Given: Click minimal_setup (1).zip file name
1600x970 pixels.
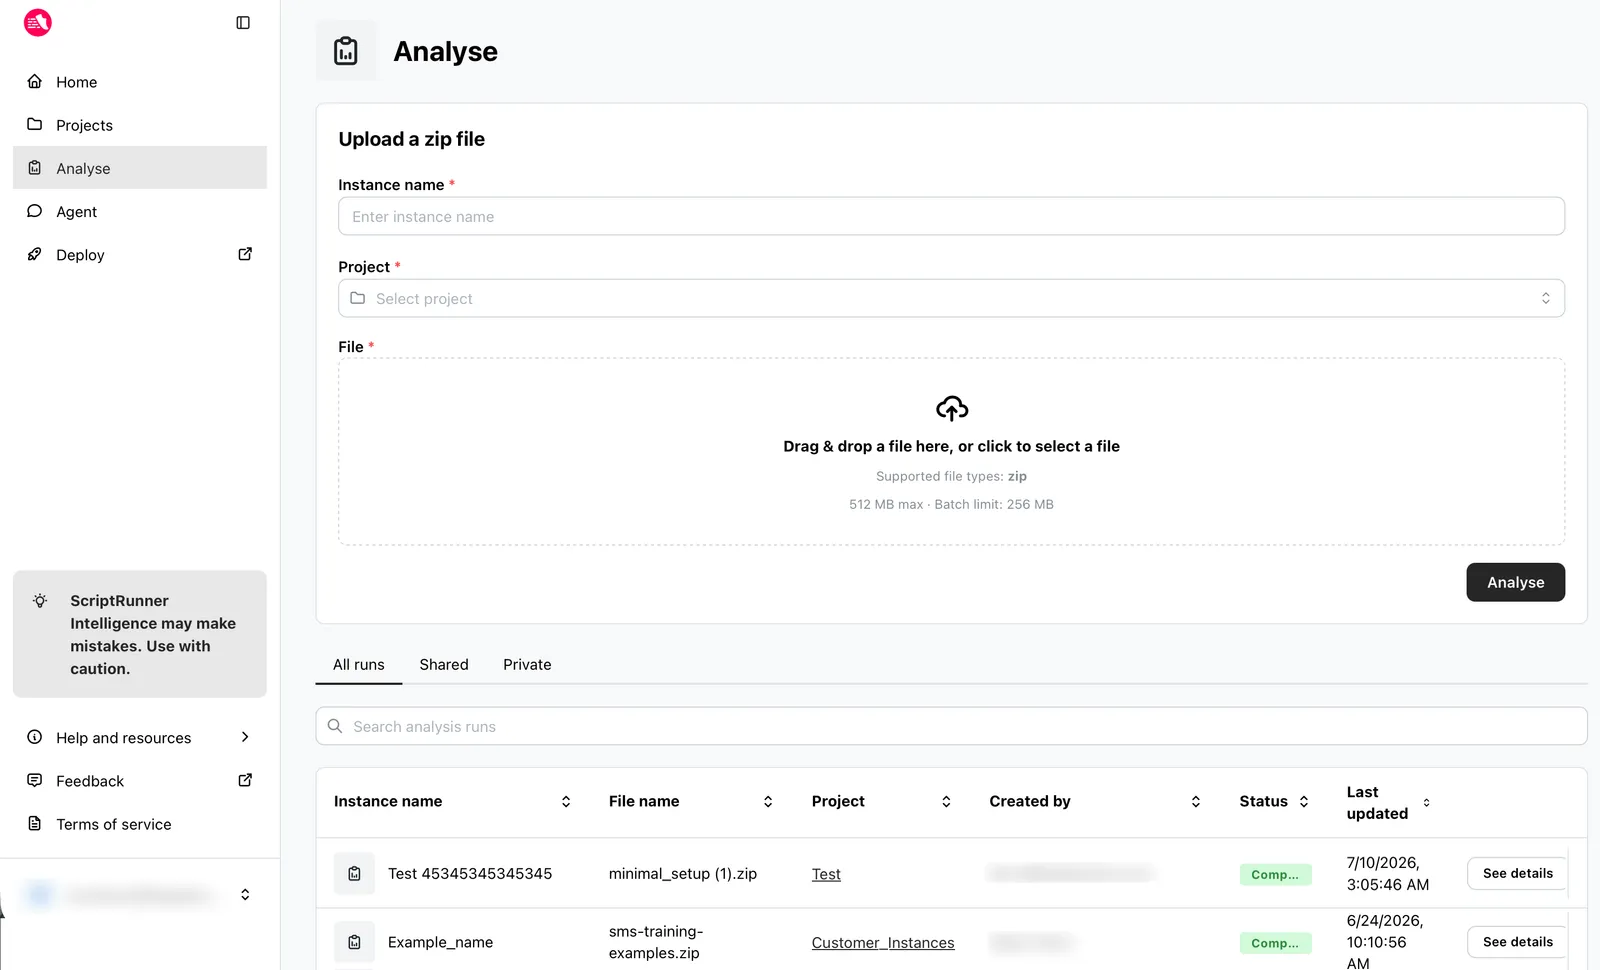Looking at the screenshot, I should click(683, 874).
